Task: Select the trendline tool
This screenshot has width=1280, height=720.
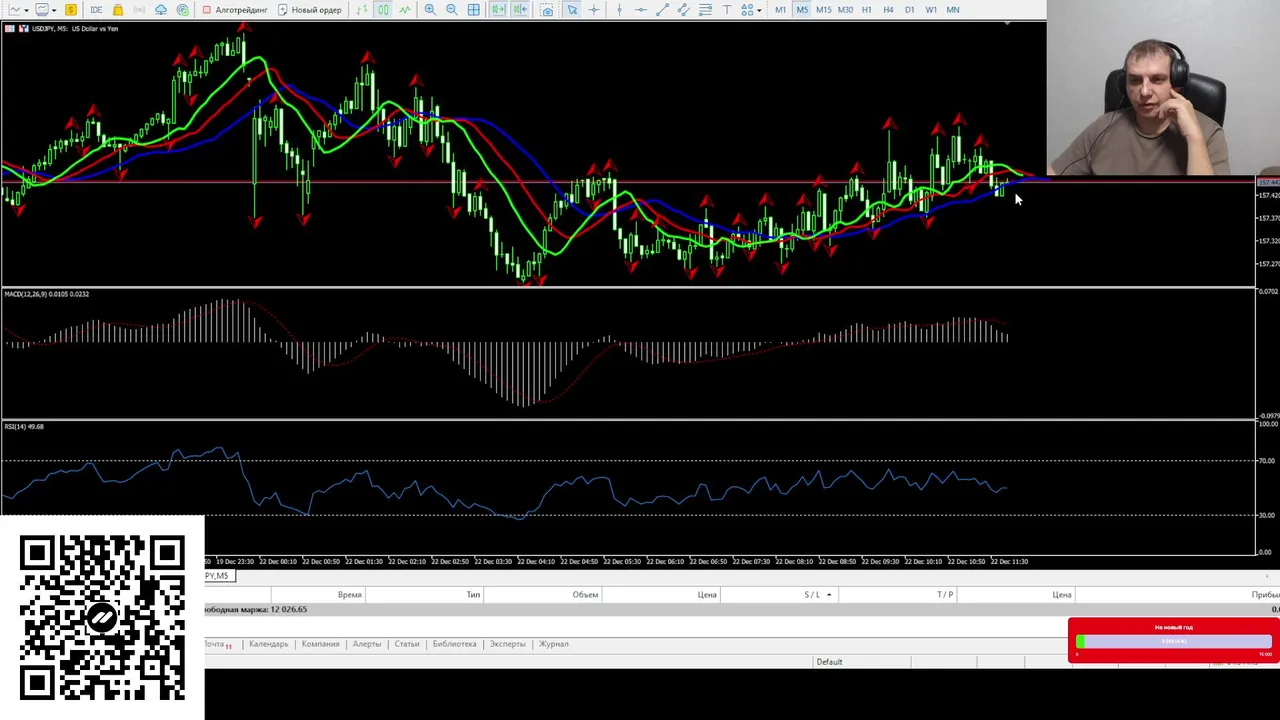Action: (x=662, y=10)
